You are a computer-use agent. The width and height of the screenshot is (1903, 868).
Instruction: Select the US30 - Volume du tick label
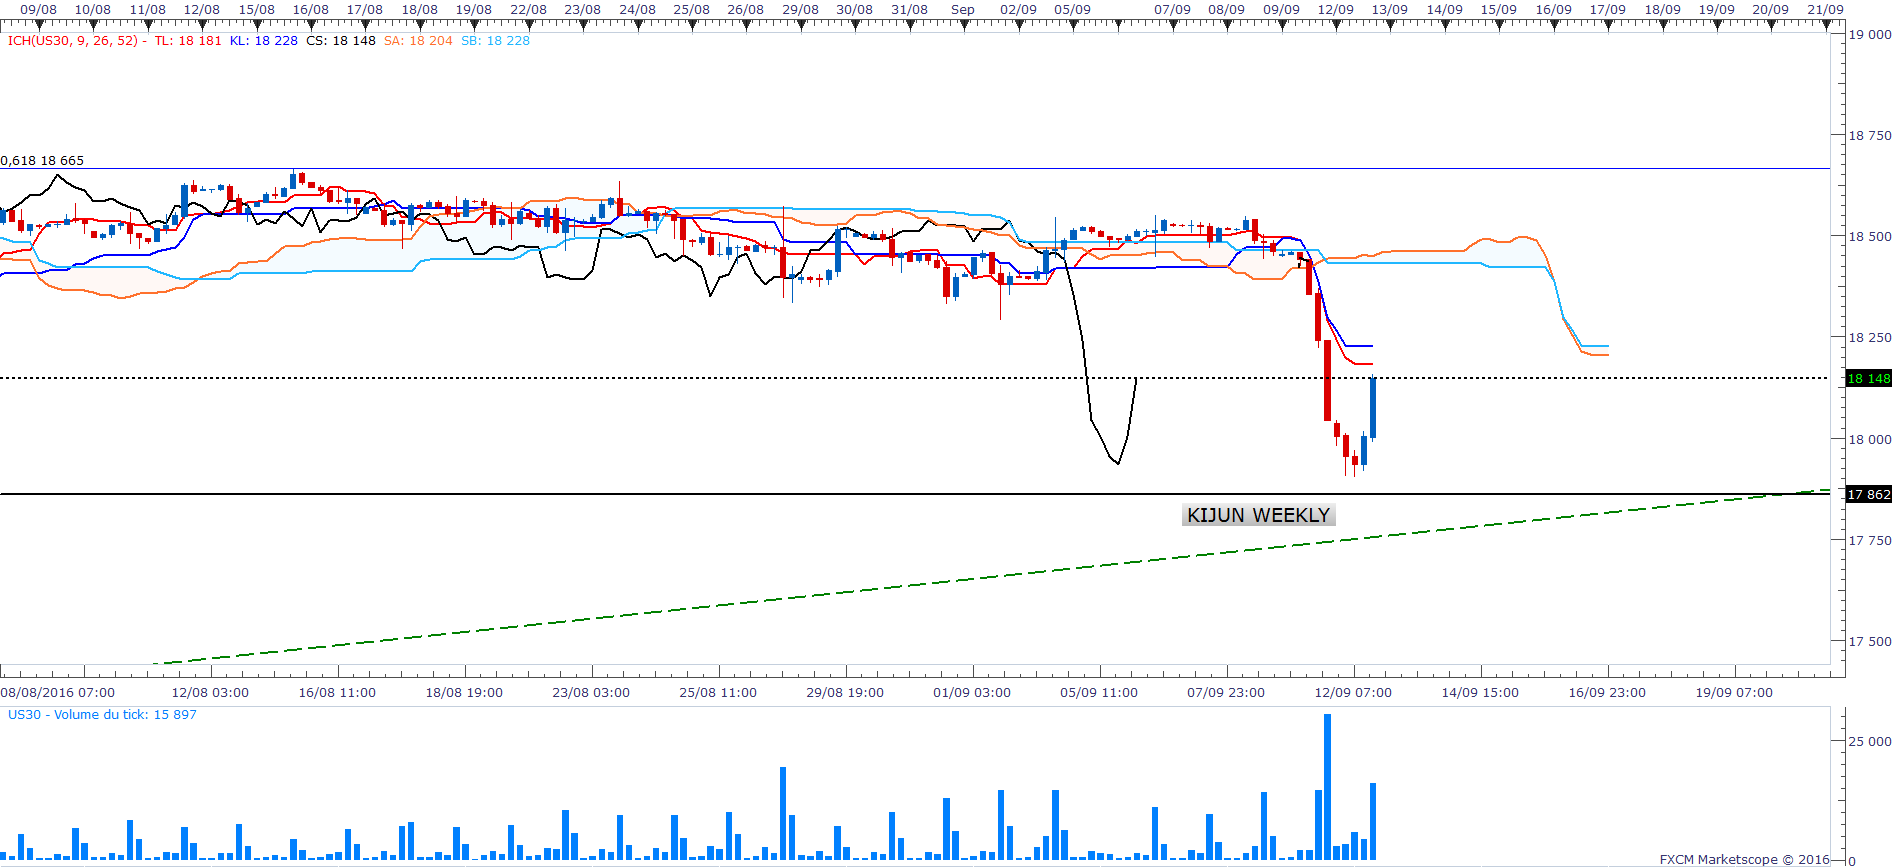coord(102,715)
